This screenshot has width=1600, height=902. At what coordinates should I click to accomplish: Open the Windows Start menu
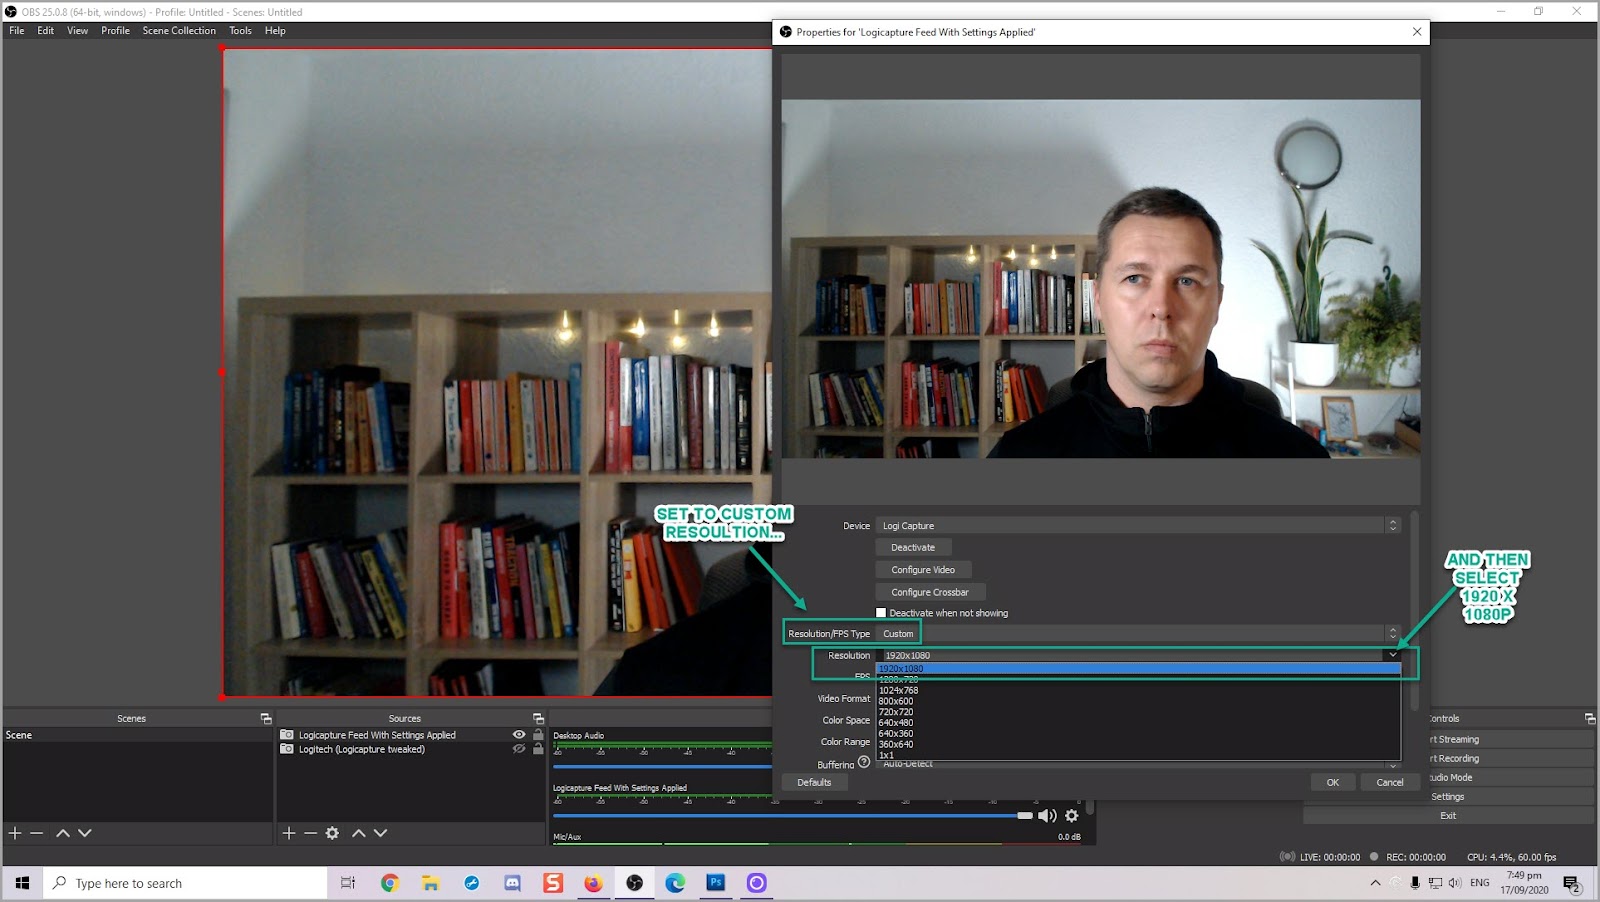coord(22,883)
